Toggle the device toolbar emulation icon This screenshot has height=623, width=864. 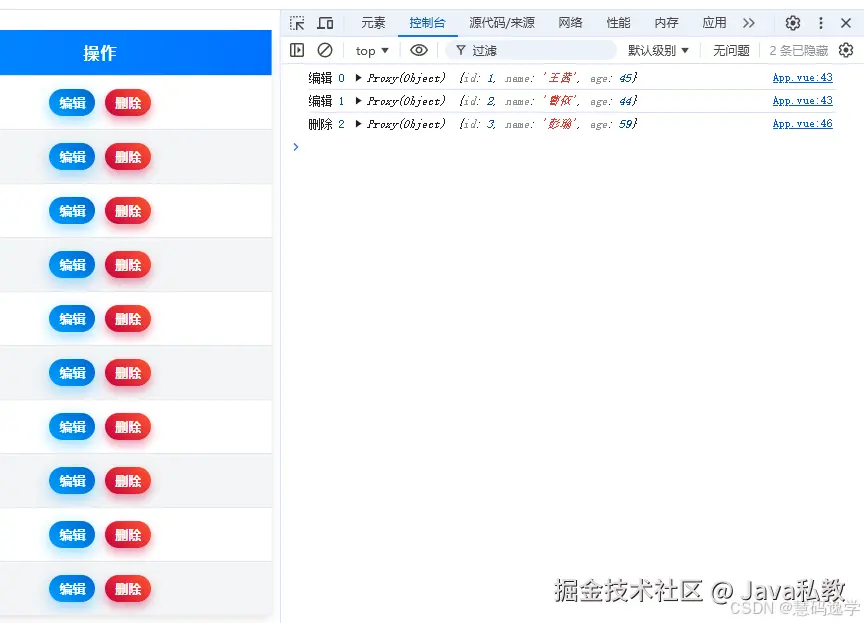click(325, 22)
